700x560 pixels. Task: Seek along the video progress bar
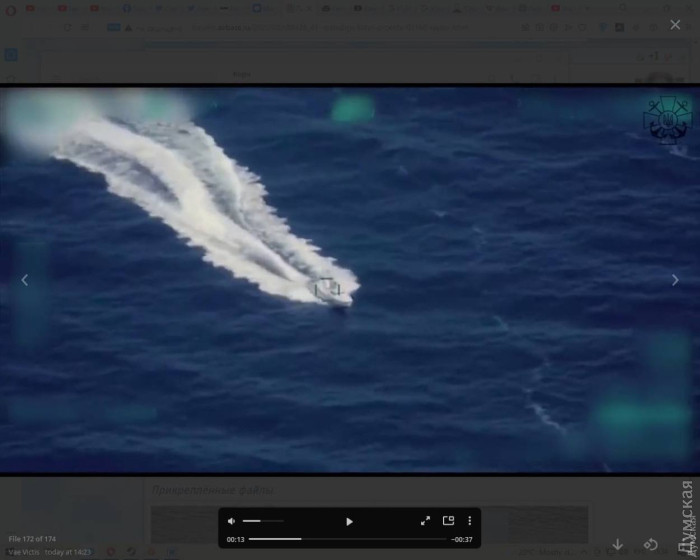pos(345,539)
